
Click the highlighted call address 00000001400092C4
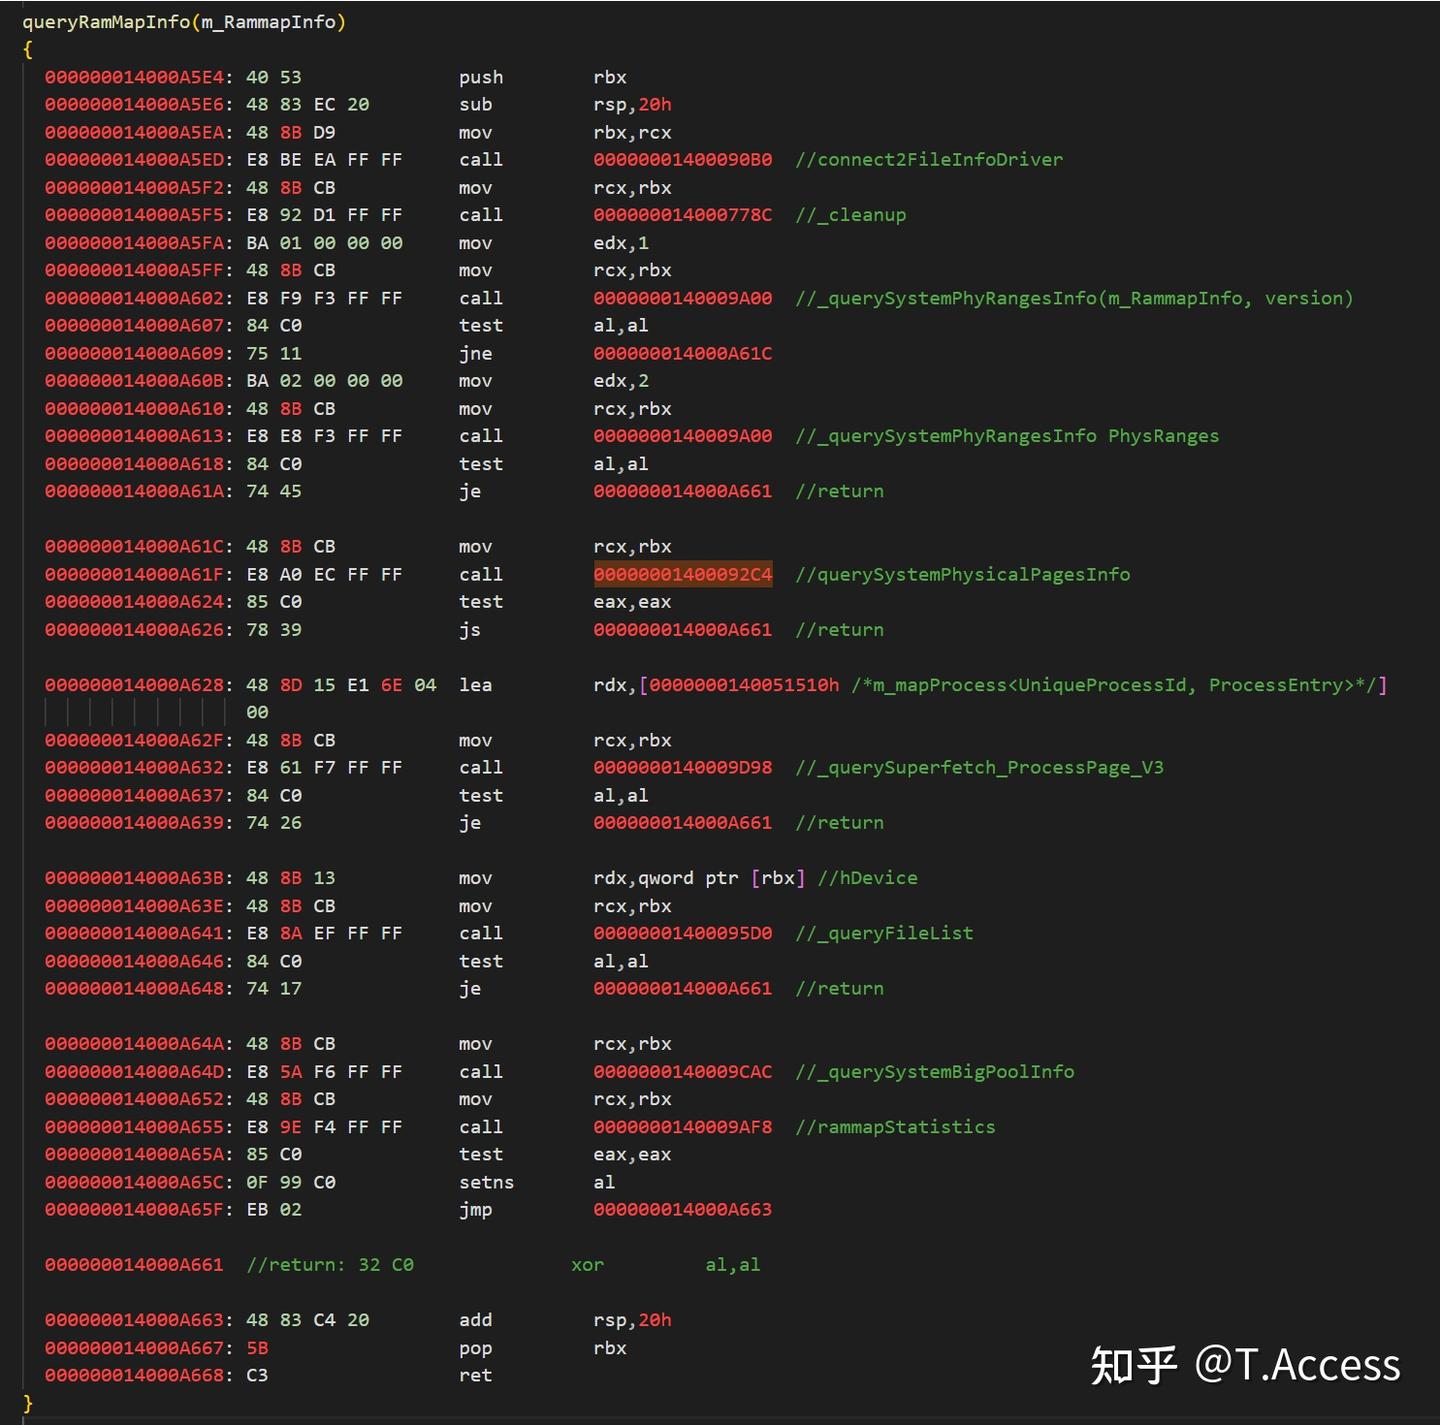coord(682,574)
